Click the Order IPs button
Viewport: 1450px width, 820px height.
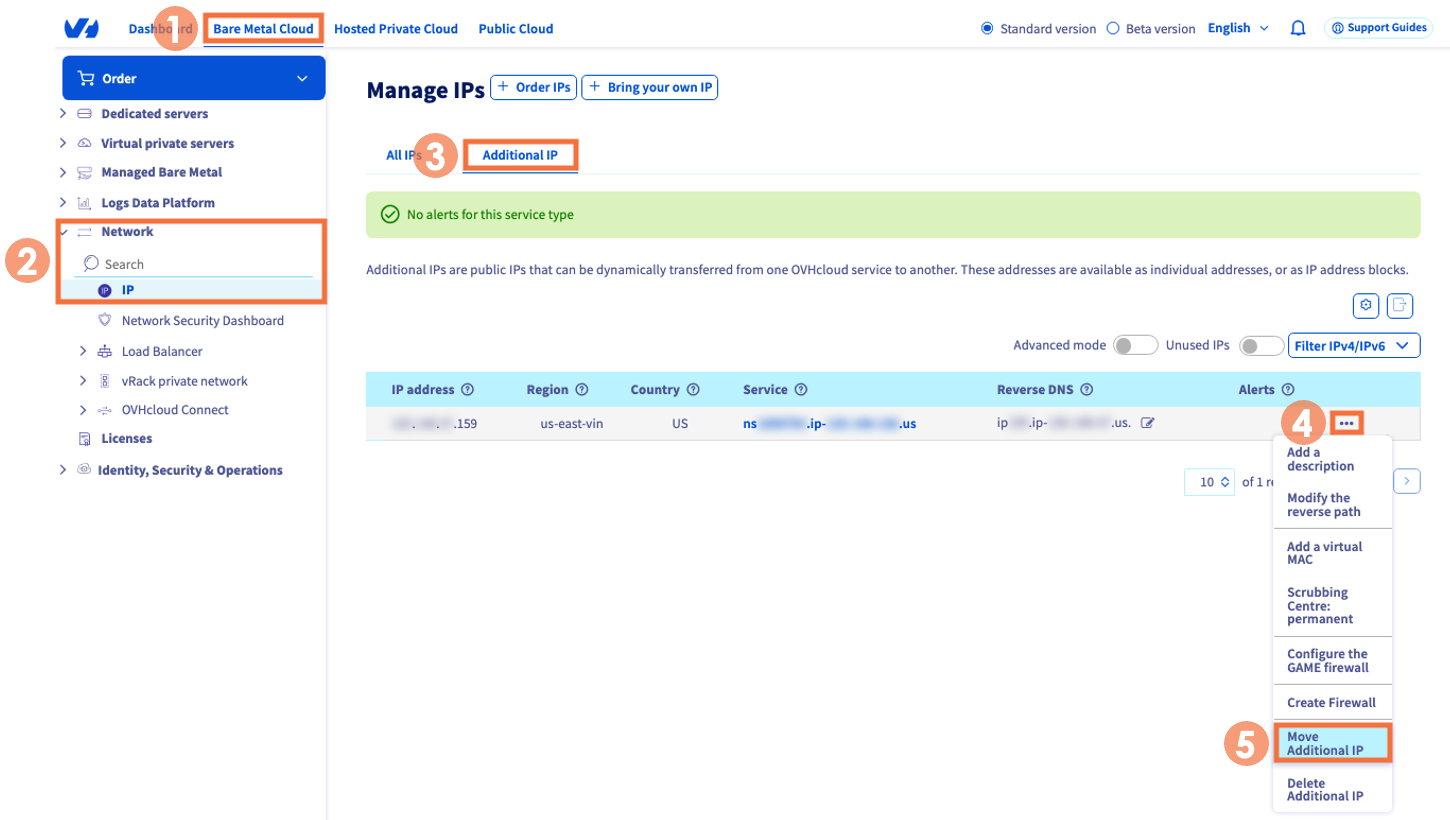[x=533, y=87]
